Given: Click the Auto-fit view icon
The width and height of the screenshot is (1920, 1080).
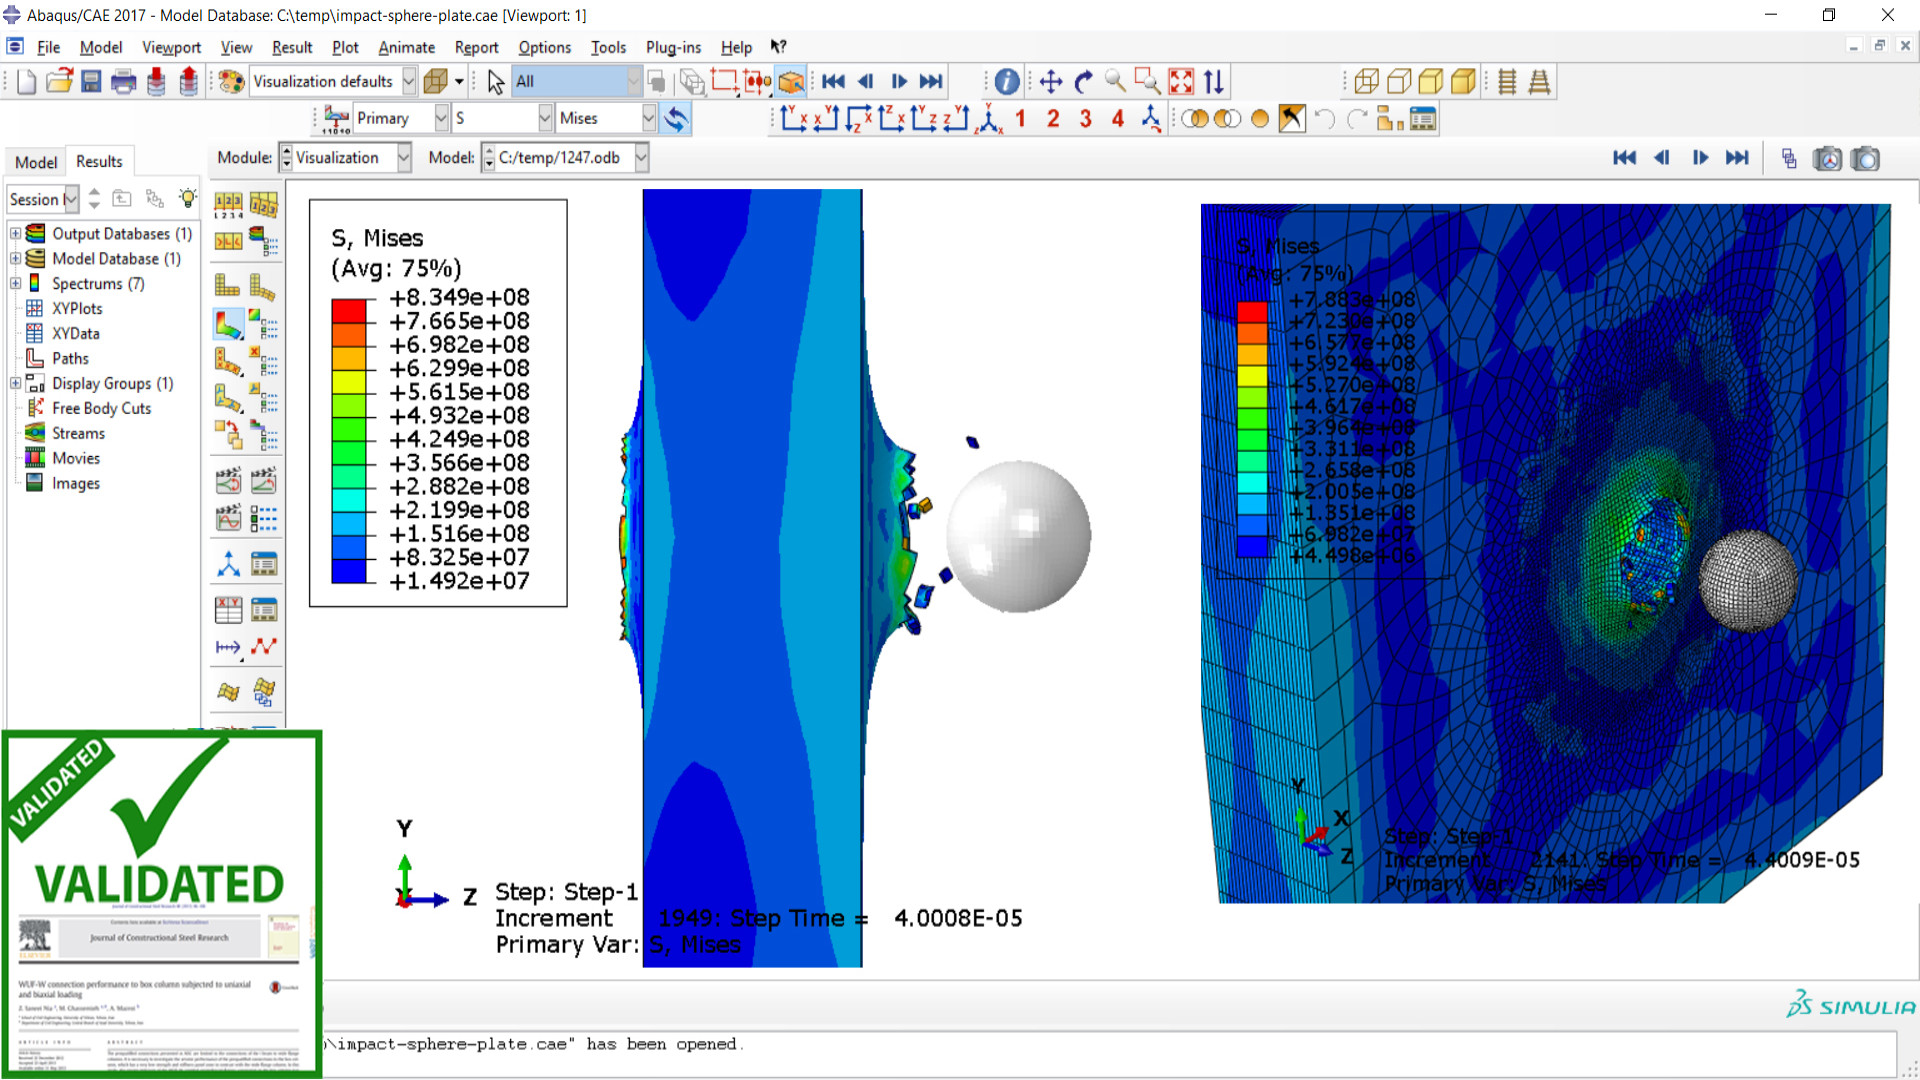Looking at the screenshot, I should [x=1181, y=82].
